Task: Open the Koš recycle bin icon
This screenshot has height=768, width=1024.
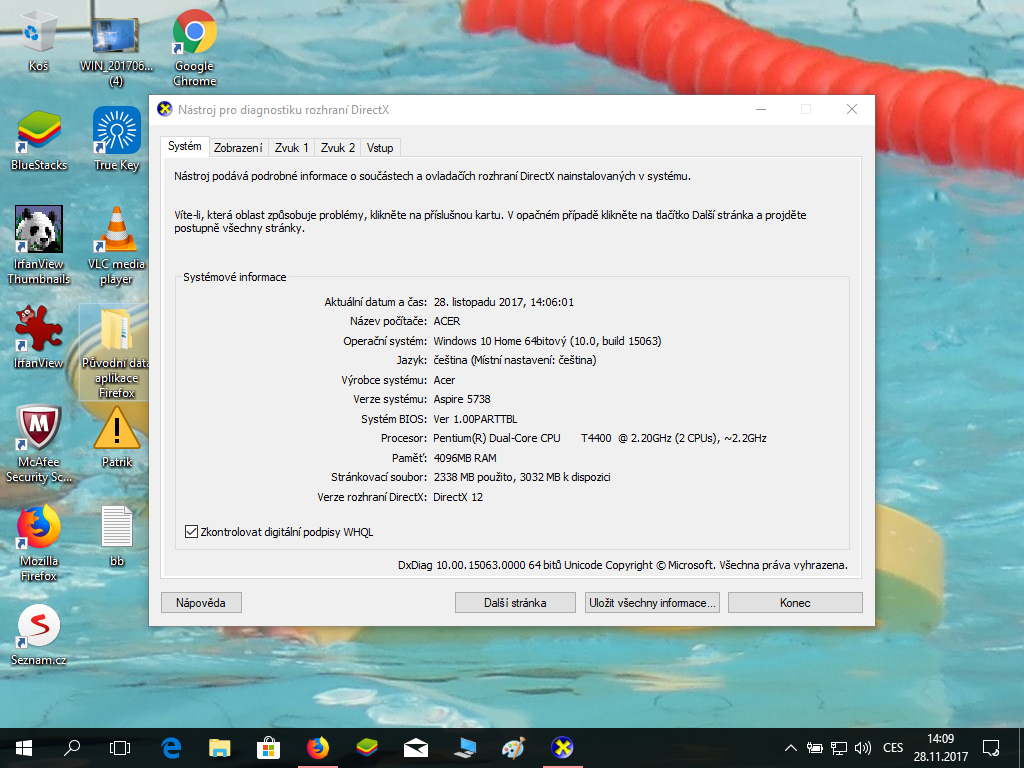Action: tap(39, 35)
